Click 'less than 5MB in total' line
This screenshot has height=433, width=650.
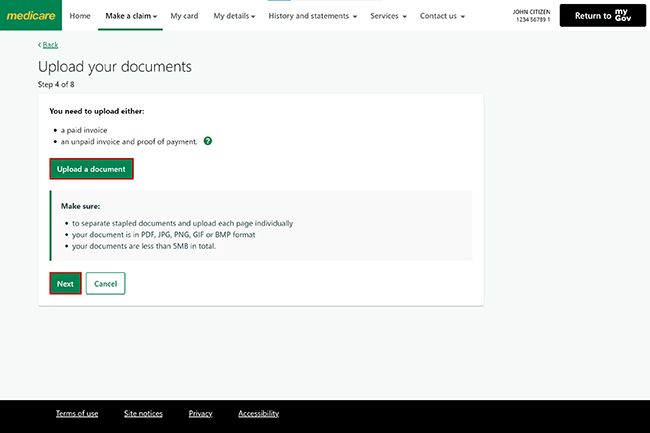pos(144,246)
